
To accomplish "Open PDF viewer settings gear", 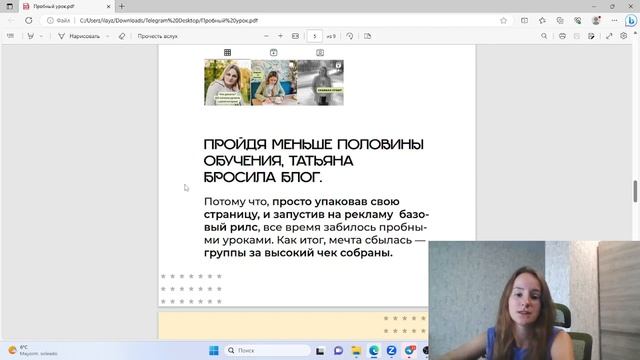I will 623,36.
